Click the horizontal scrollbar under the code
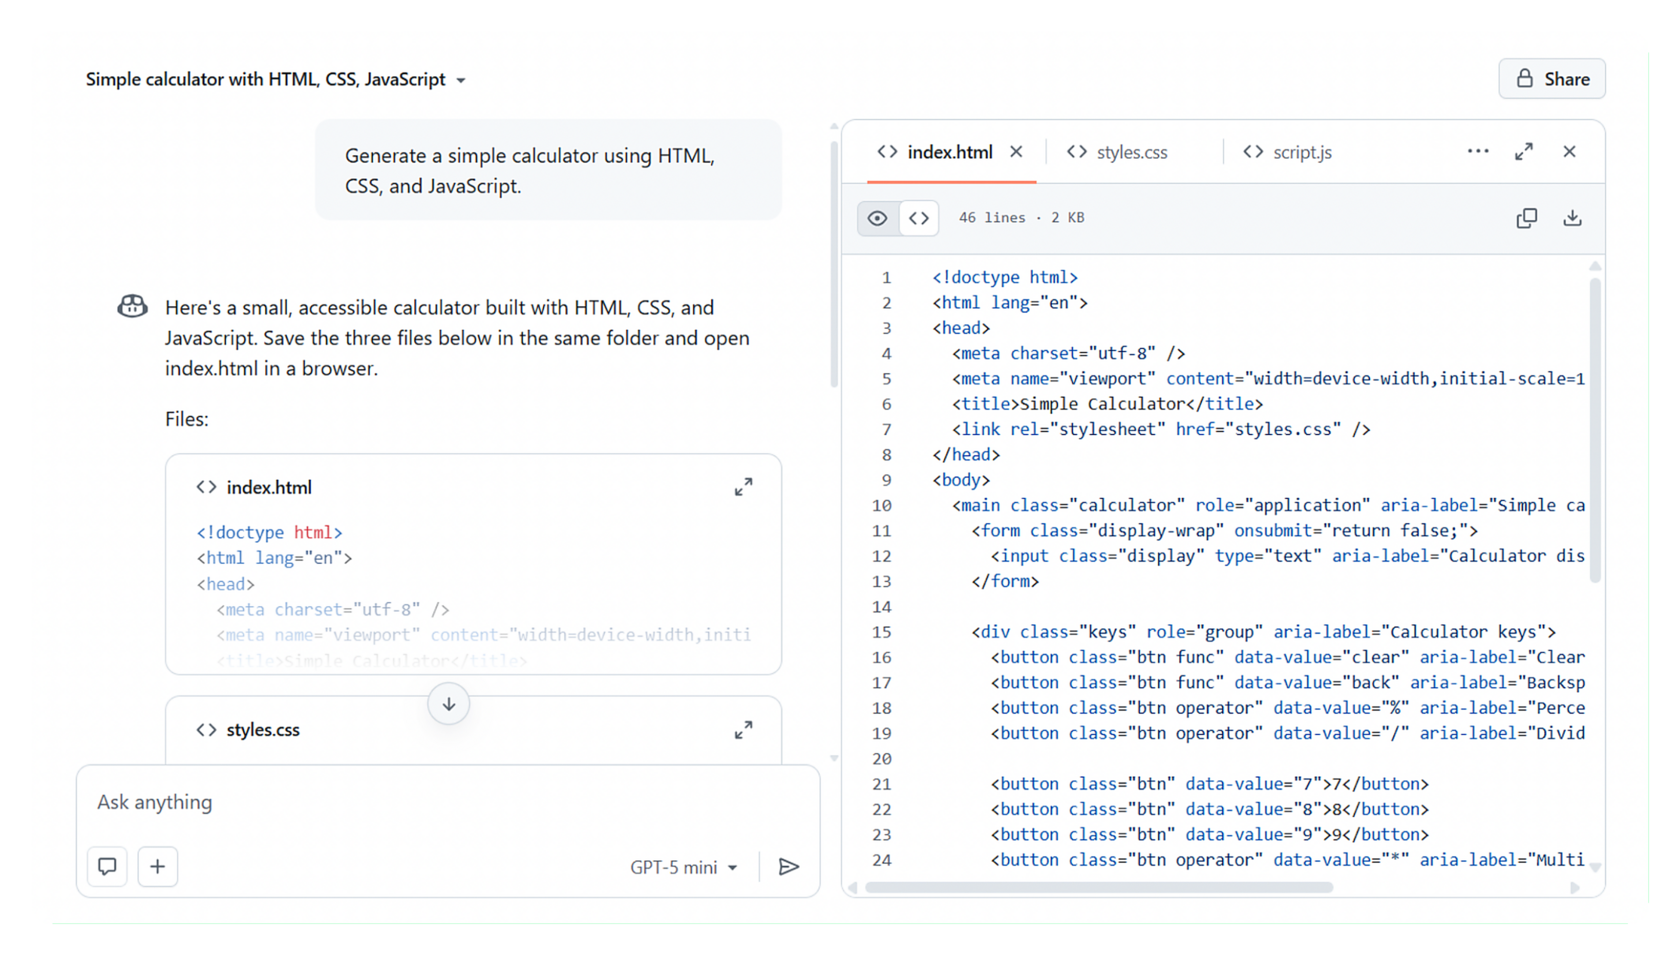The height and width of the screenshot is (955, 1680). (1098, 887)
